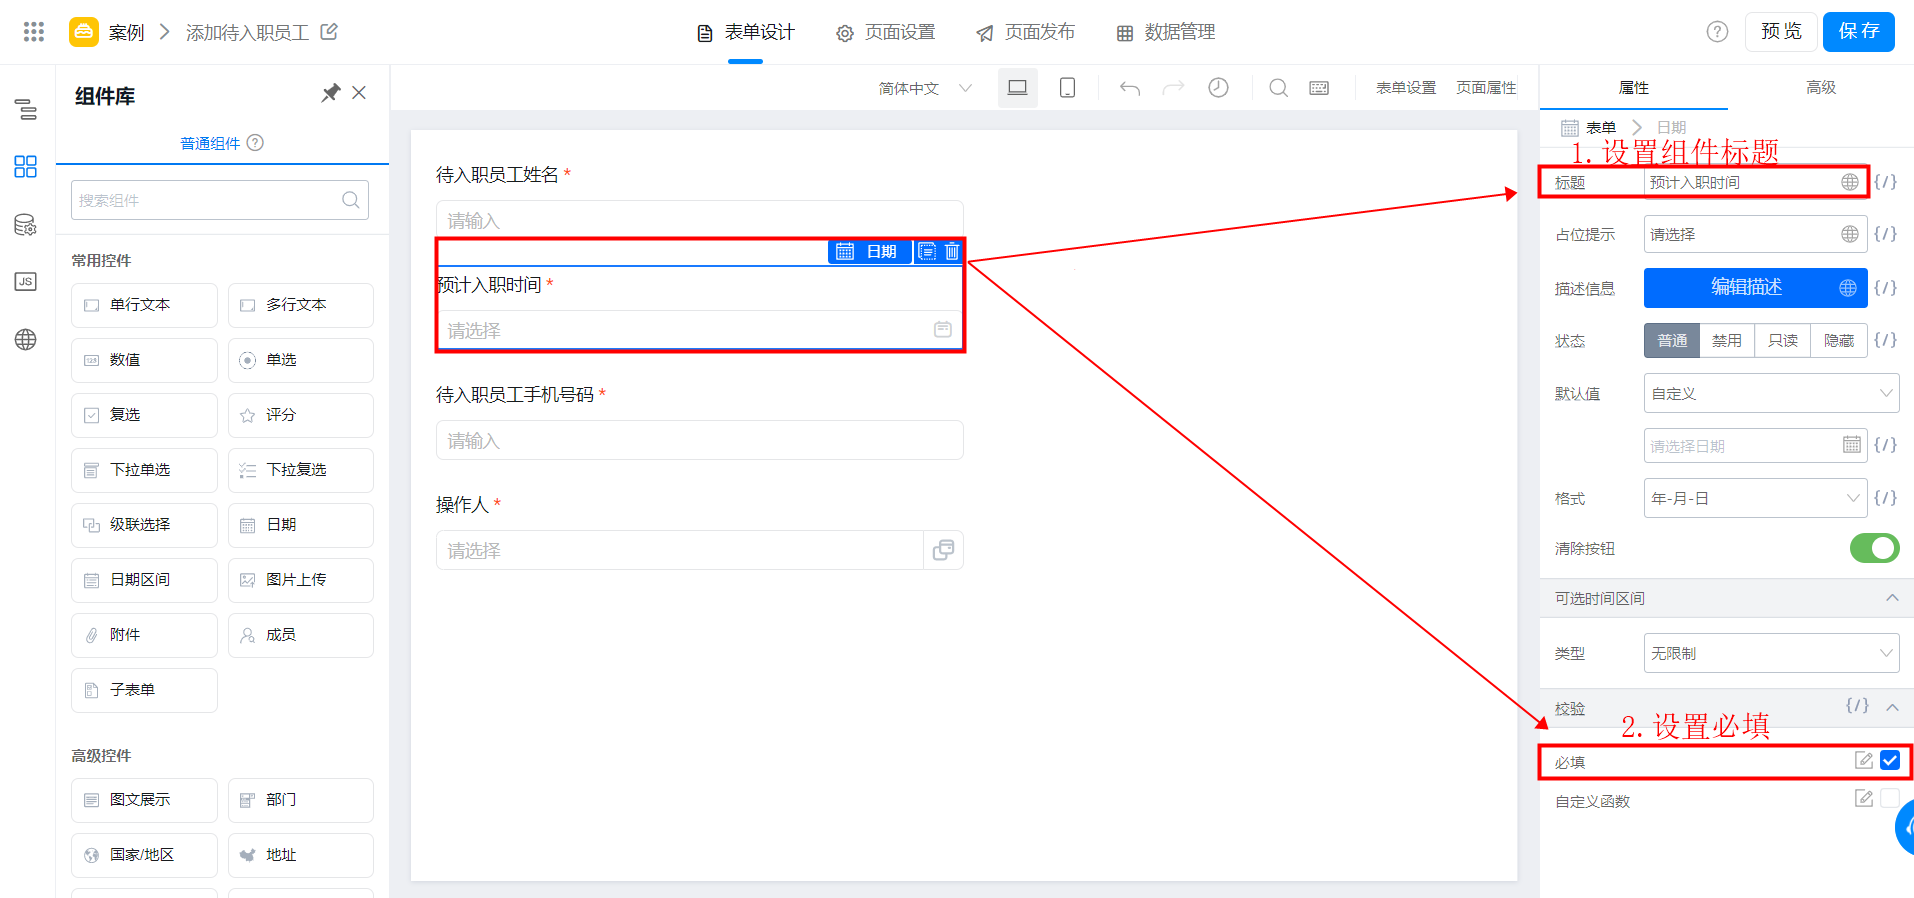
Task: Edit the custom function validation
Action: click(1864, 798)
